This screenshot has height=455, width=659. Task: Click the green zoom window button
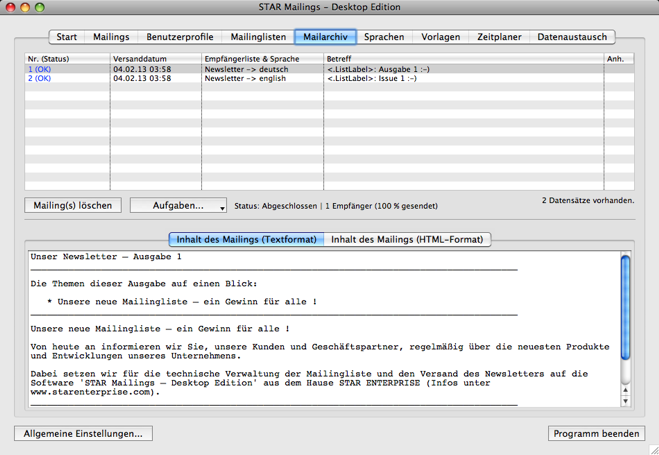[x=40, y=7]
